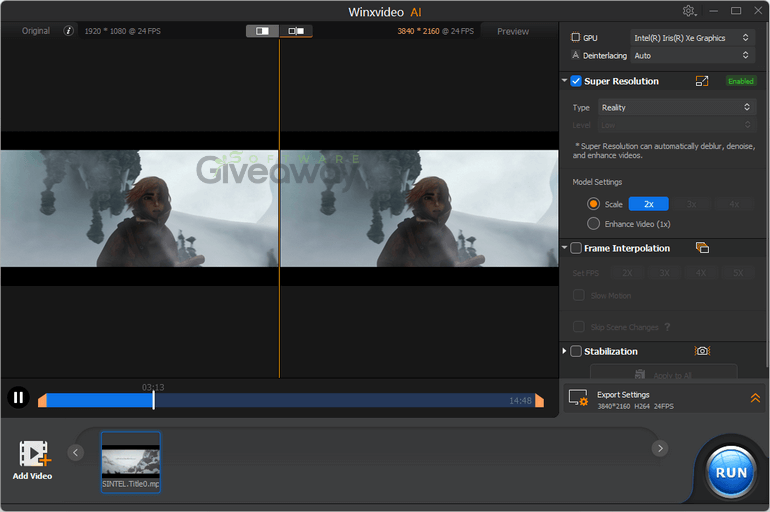Select the Scale radio button
Viewport: 770px width, 512px height.
593,204
